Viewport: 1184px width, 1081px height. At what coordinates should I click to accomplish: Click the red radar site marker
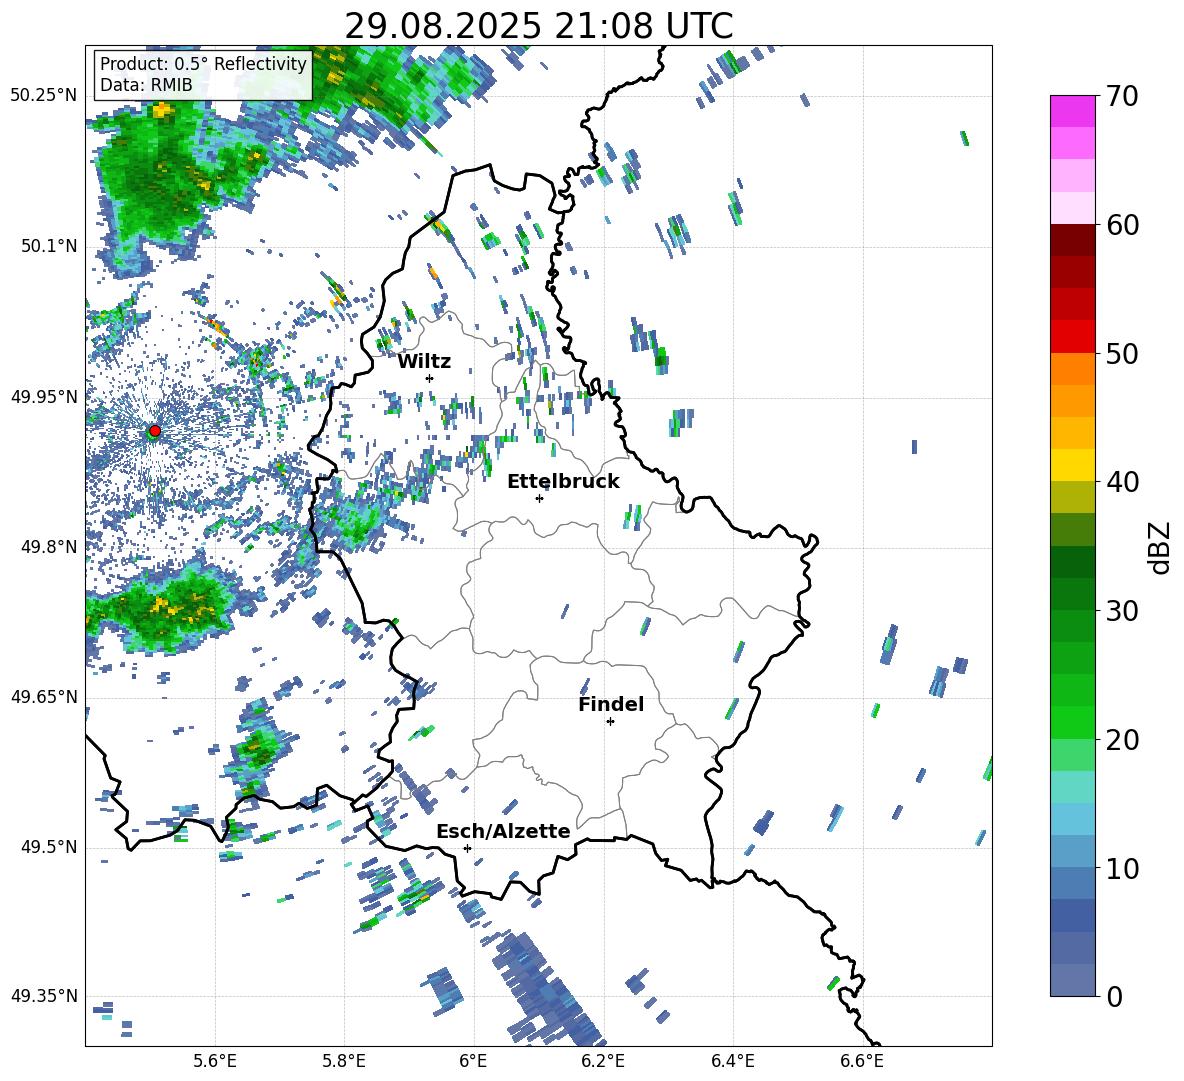(x=155, y=431)
